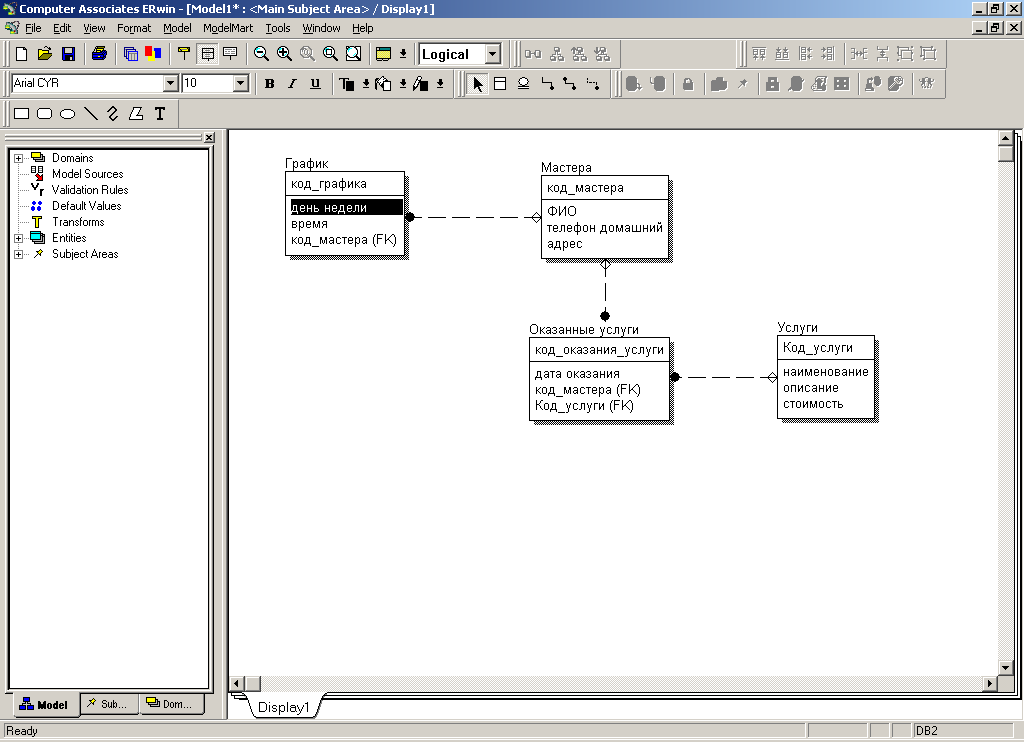Open the Arial CYR font dropdown
Screen dimensions: 1024x742
pos(170,83)
